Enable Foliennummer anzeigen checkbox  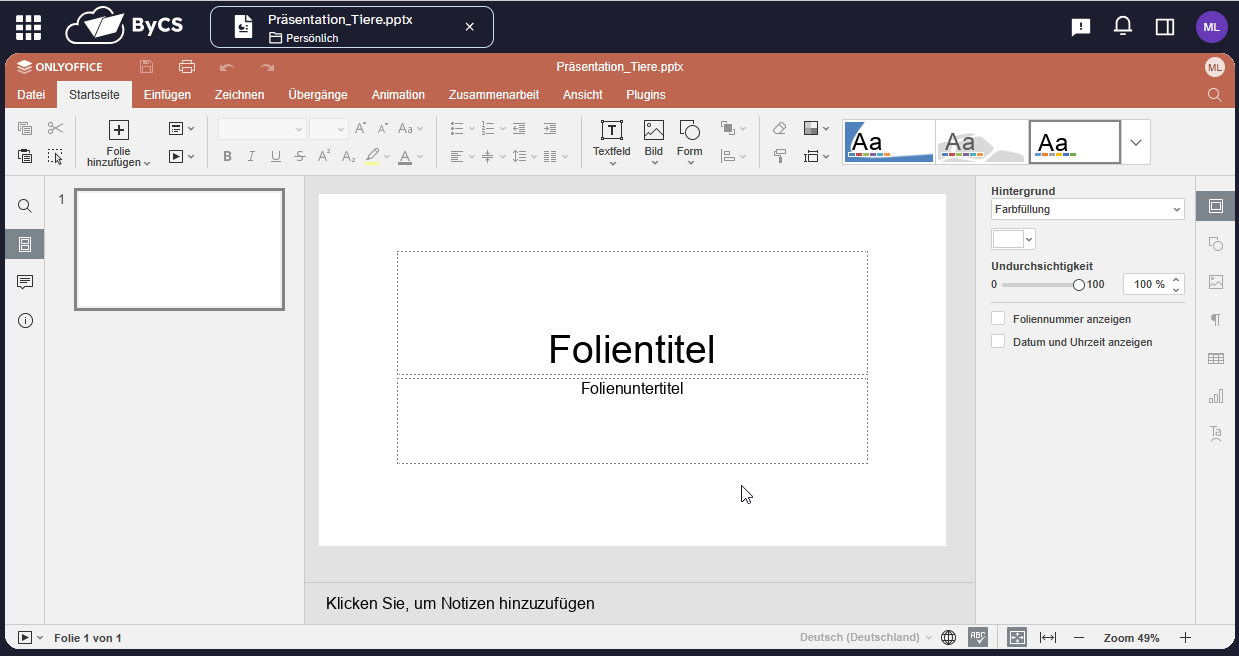tap(998, 319)
